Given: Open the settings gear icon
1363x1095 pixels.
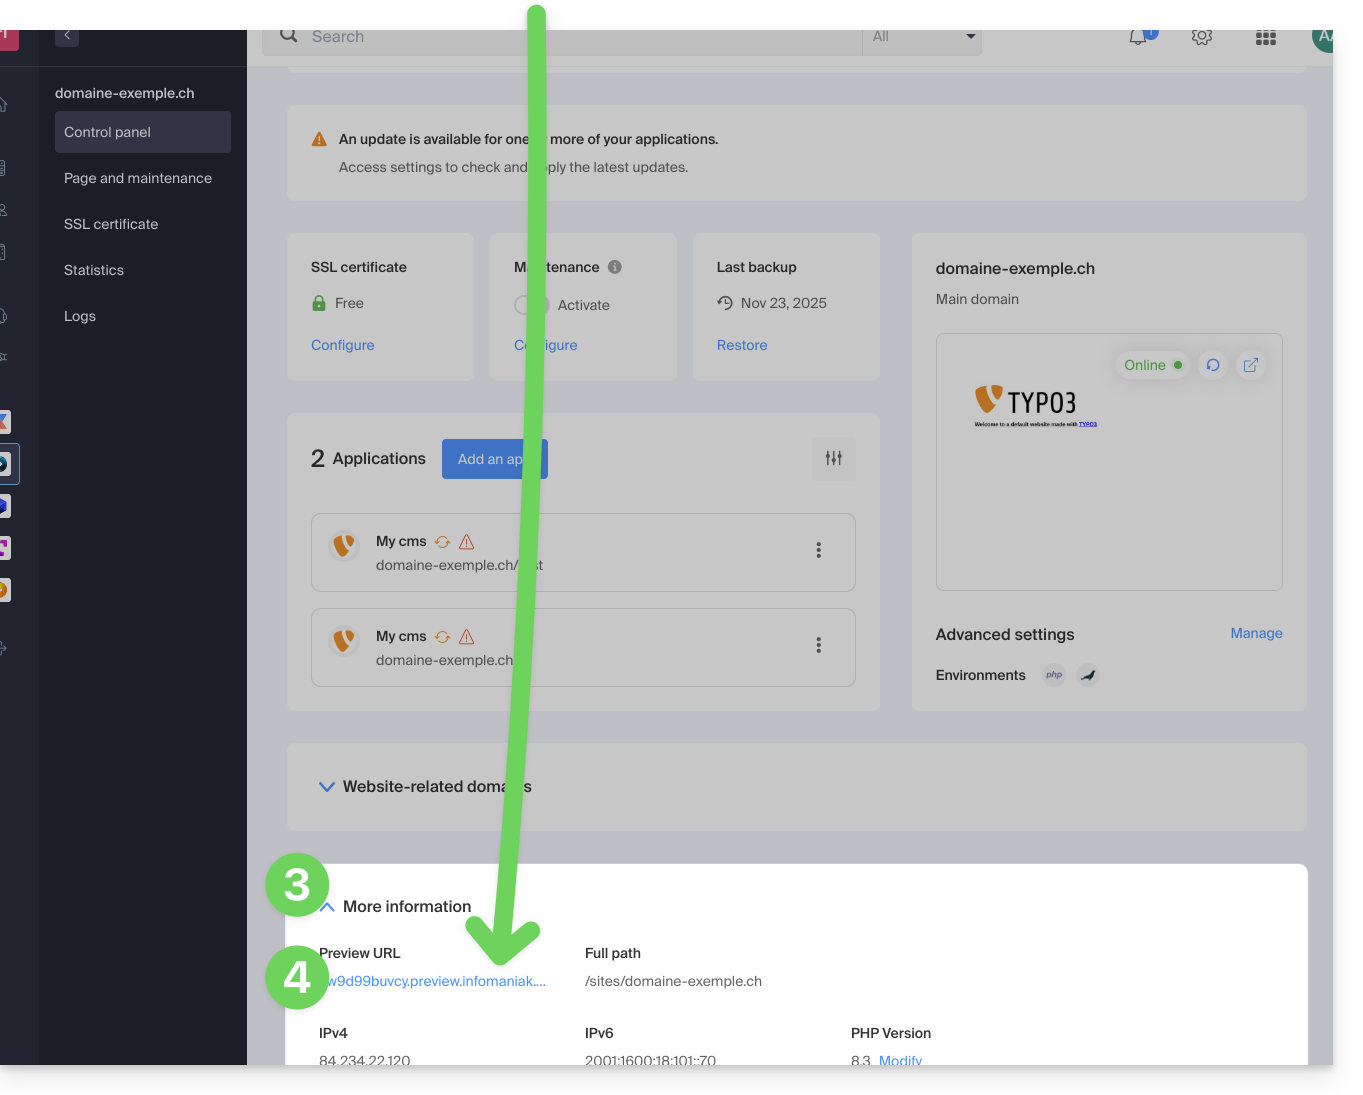Looking at the screenshot, I should pos(1202,38).
